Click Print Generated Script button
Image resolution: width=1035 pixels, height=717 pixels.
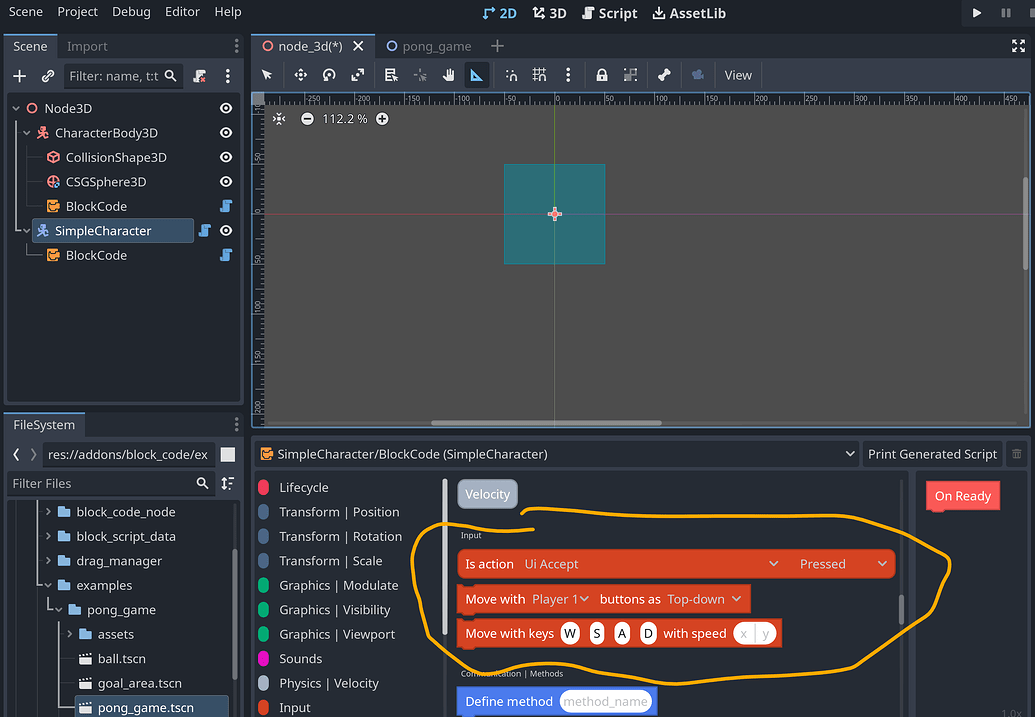click(x=932, y=454)
